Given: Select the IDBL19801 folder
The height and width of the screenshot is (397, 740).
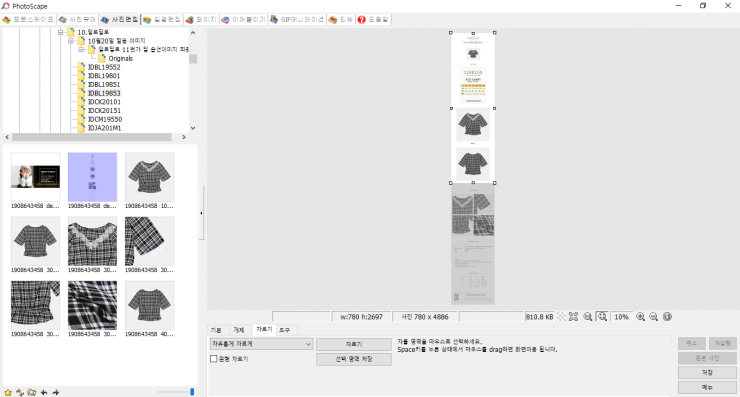Looking at the screenshot, I should pyautogui.click(x=104, y=76).
